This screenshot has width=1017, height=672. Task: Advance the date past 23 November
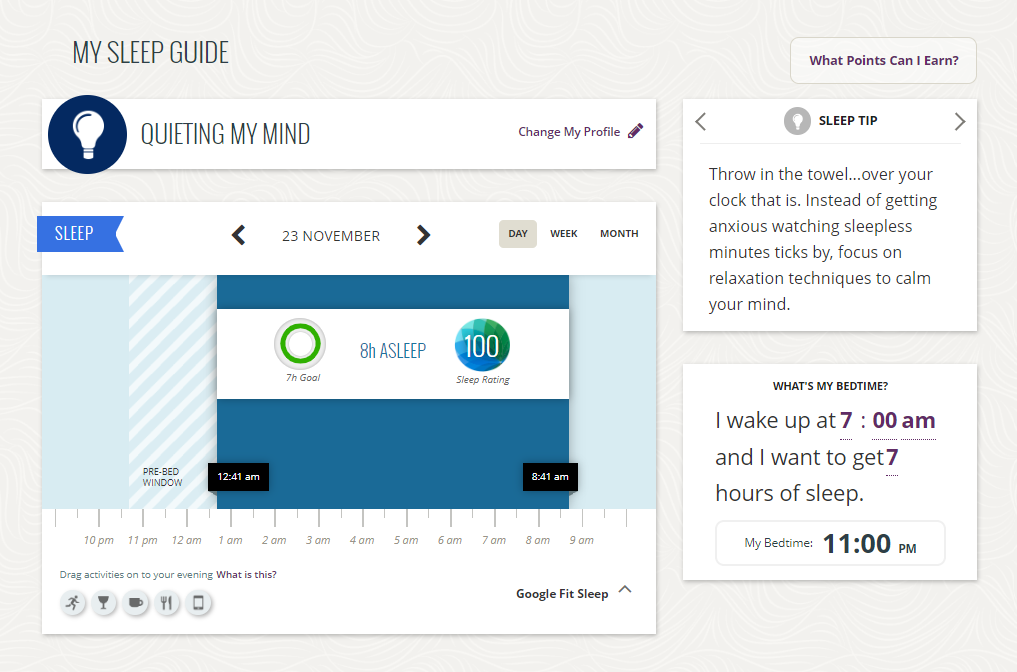(423, 235)
